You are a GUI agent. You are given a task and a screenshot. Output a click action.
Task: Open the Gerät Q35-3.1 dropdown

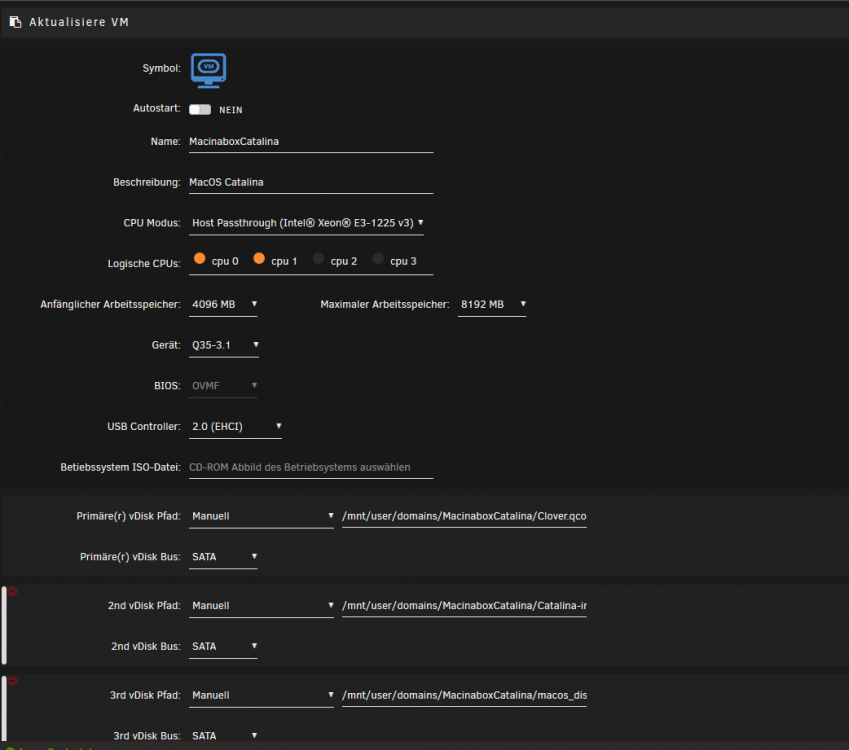(224, 345)
